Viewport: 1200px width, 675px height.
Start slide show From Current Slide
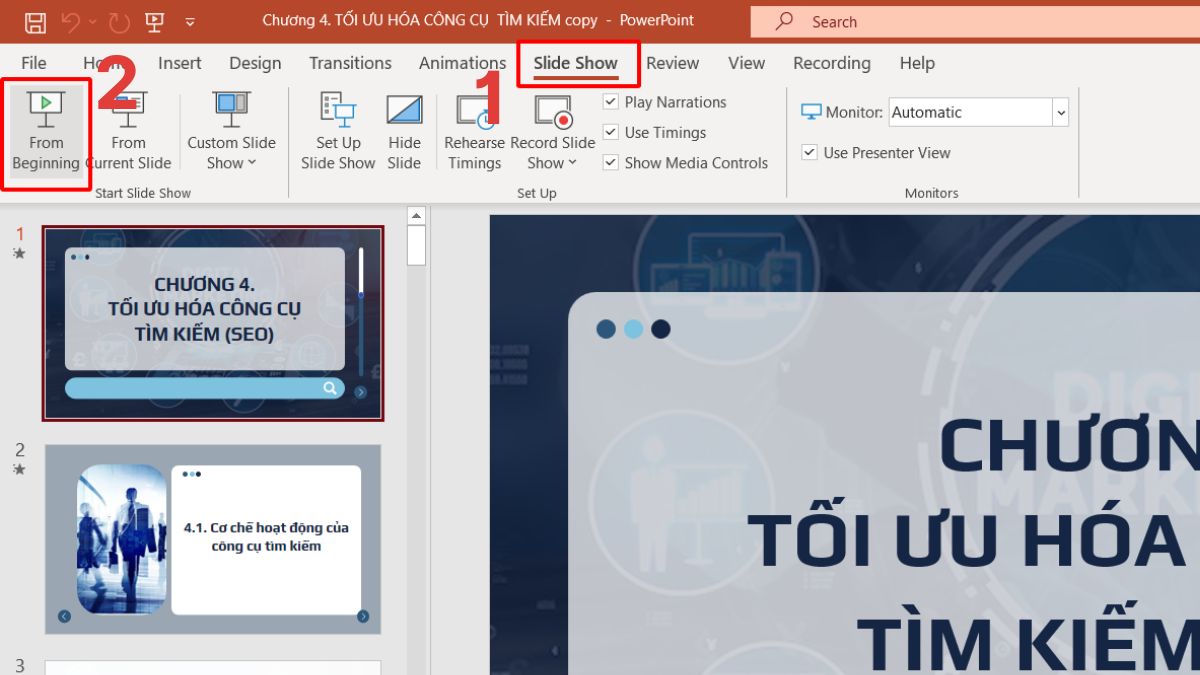(128, 132)
